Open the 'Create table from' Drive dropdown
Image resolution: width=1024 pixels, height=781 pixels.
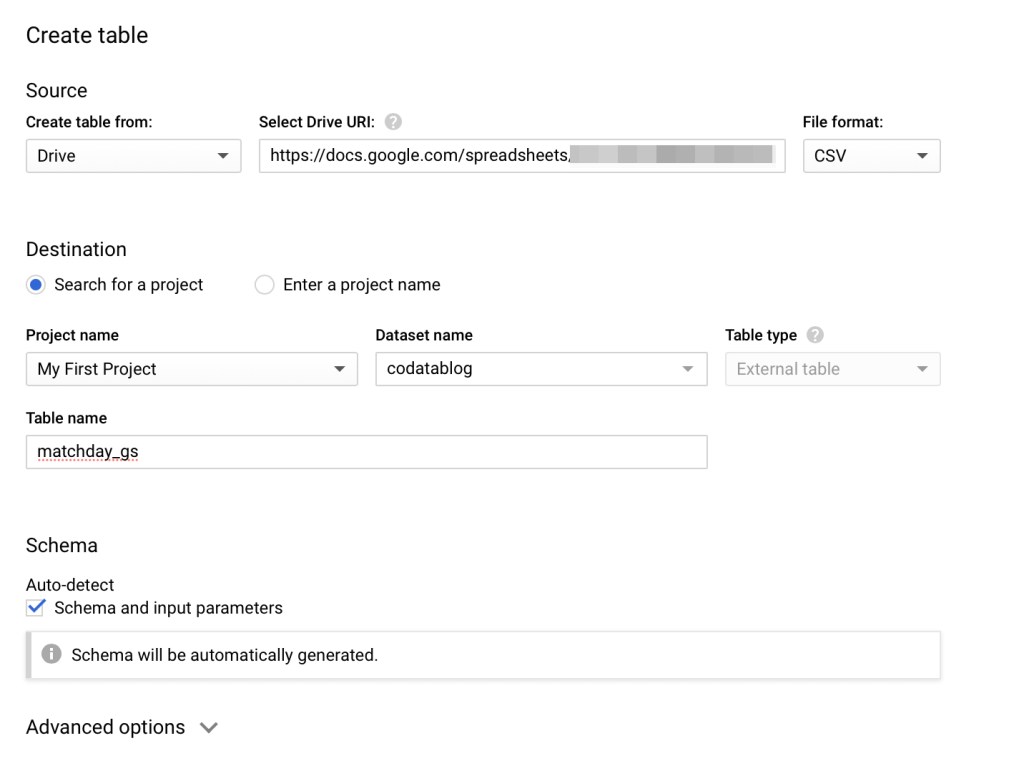(x=133, y=156)
